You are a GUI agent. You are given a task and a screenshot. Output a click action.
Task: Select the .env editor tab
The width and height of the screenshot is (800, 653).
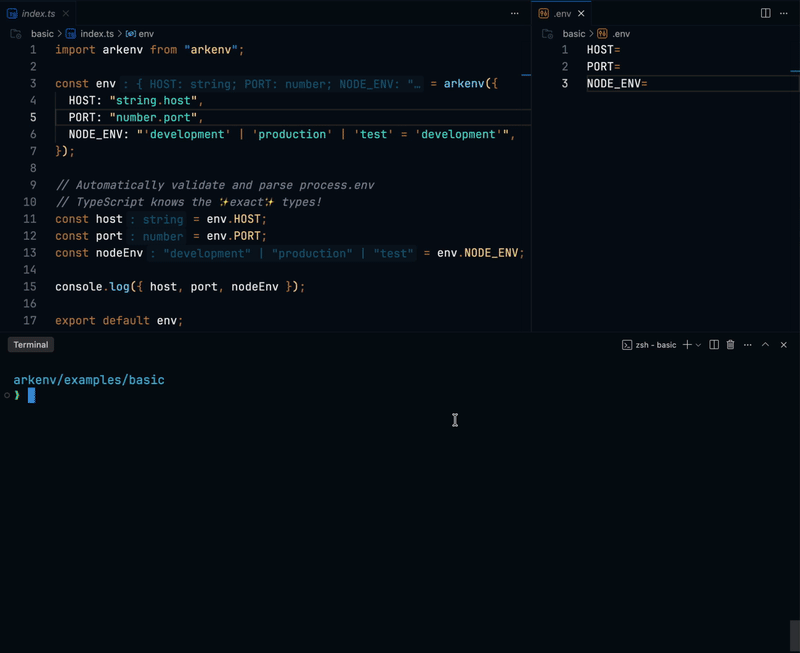click(x=558, y=13)
